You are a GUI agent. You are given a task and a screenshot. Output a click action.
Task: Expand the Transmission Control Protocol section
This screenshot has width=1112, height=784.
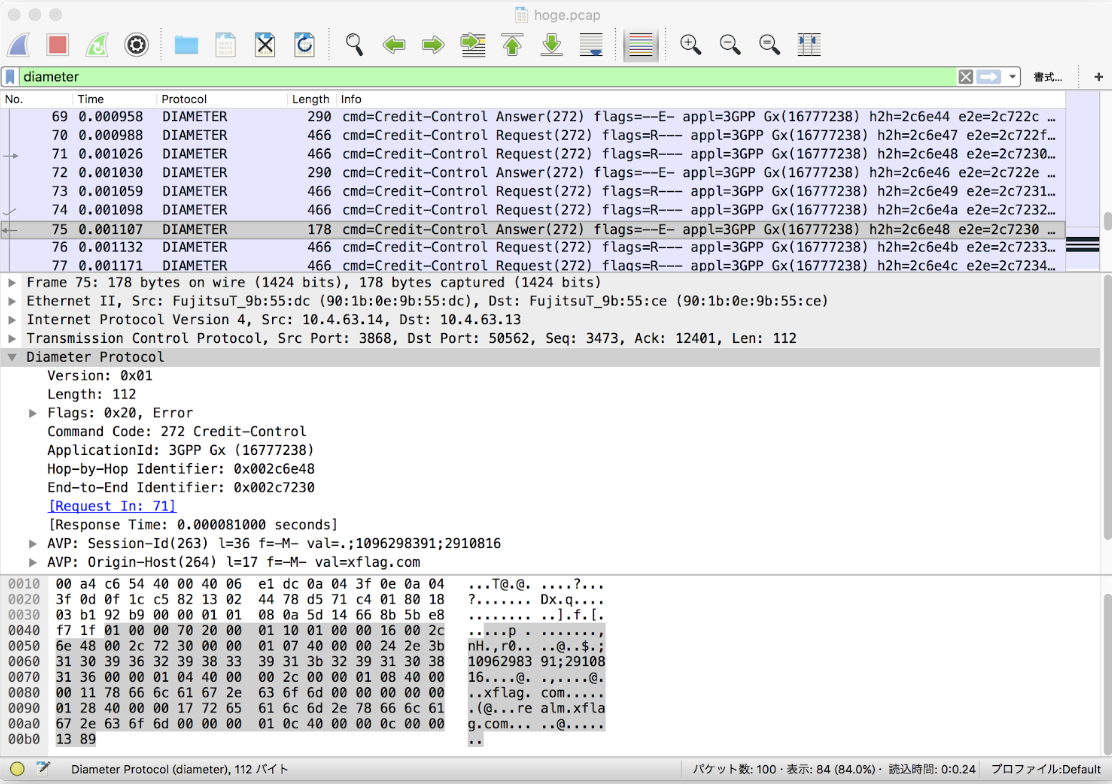12,338
